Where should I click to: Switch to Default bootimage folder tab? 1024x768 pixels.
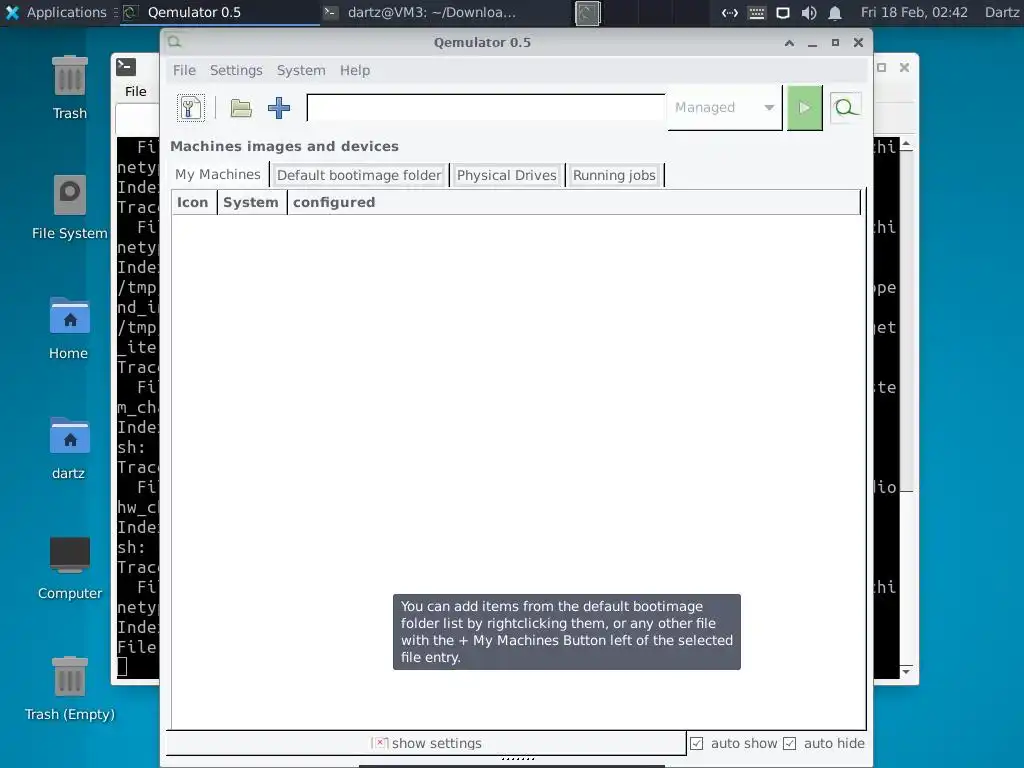coord(359,175)
